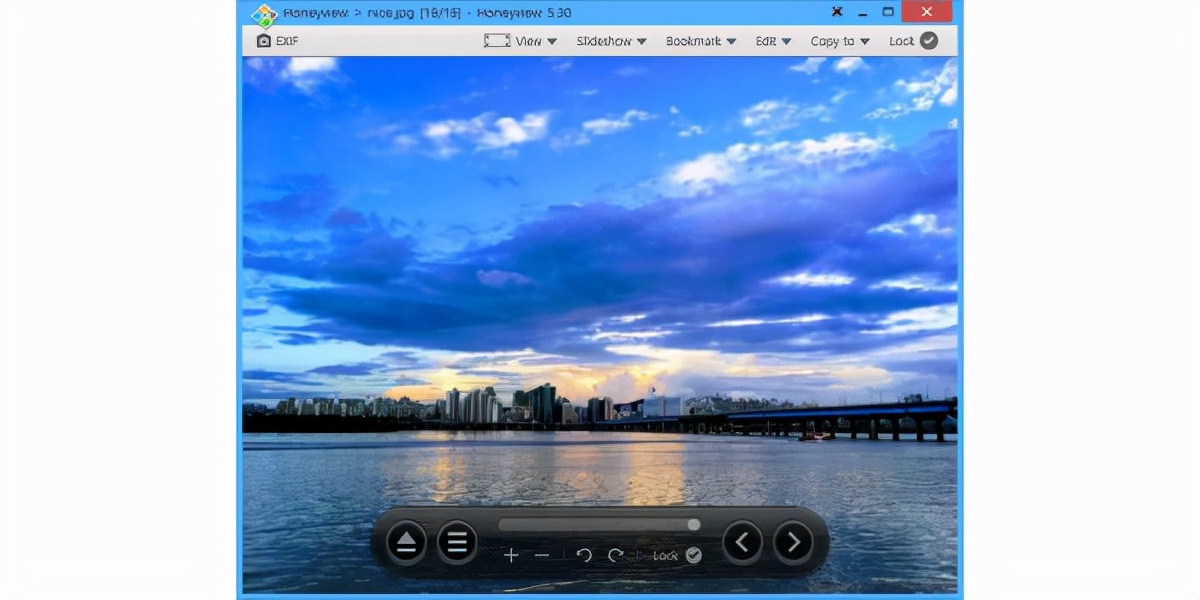Open the EXIF information panel
This screenshot has height=600, width=1200.
click(x=274, y=40)
